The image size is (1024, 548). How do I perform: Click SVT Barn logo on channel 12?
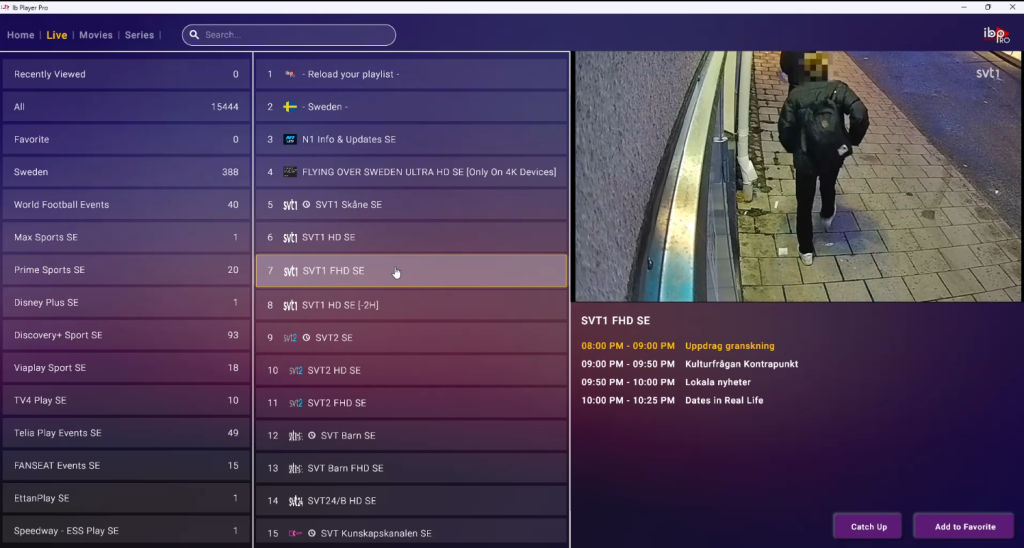click(x=295, y=436)
